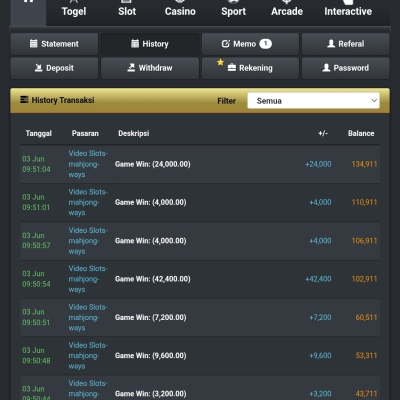
Task: Open the Semua filter dropdown
Action: [313, 101]
